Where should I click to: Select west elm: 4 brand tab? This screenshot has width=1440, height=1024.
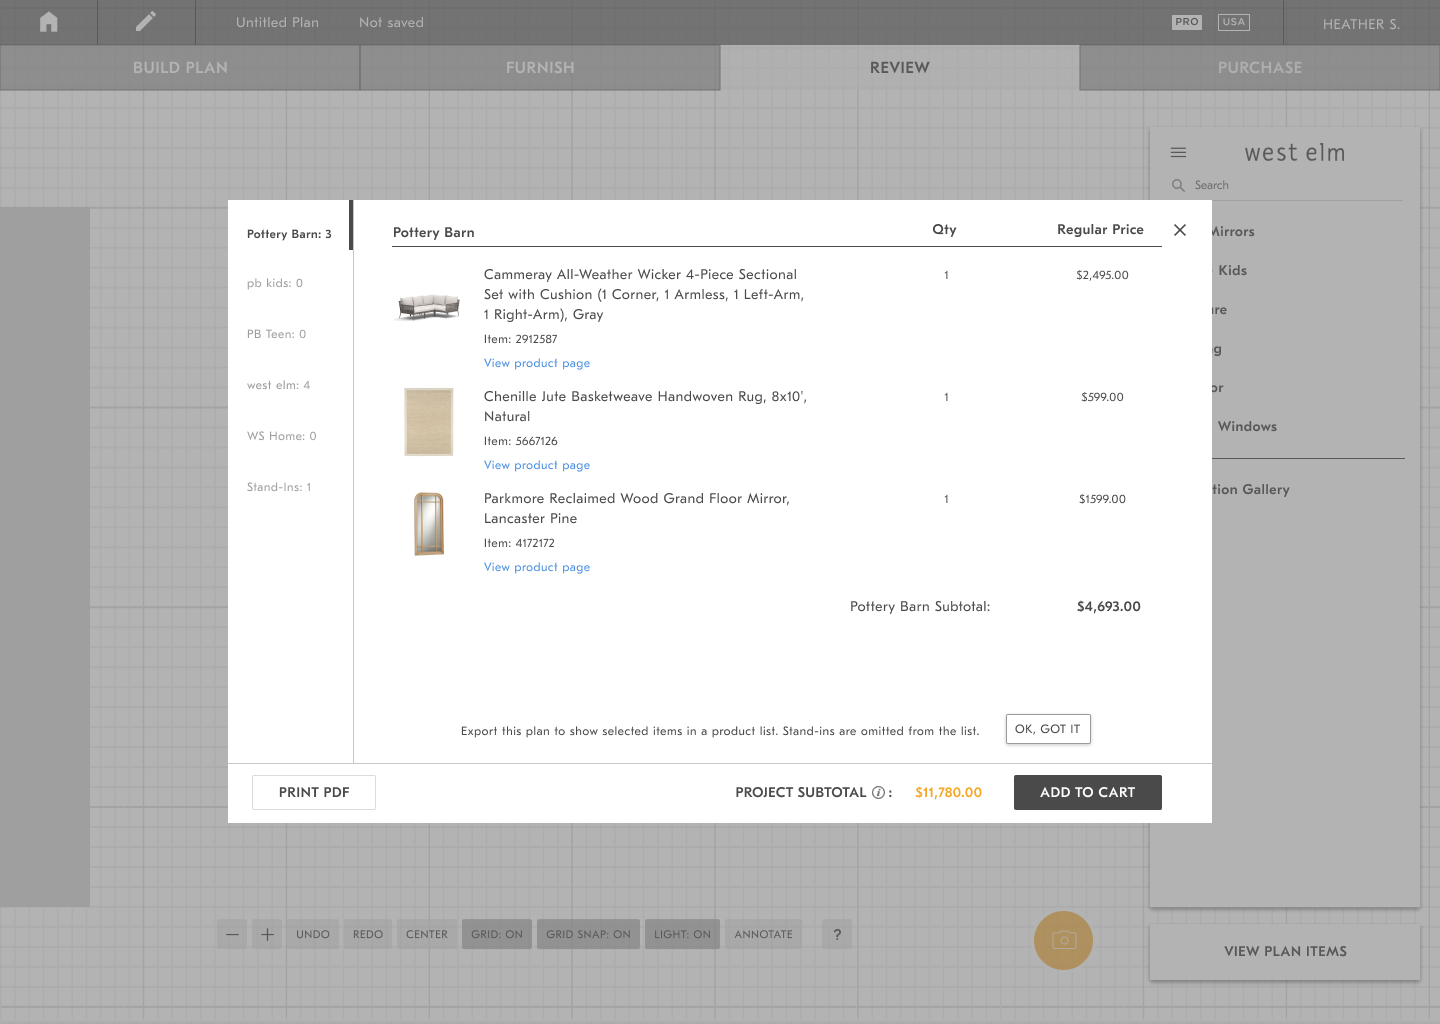pos(279,385)
